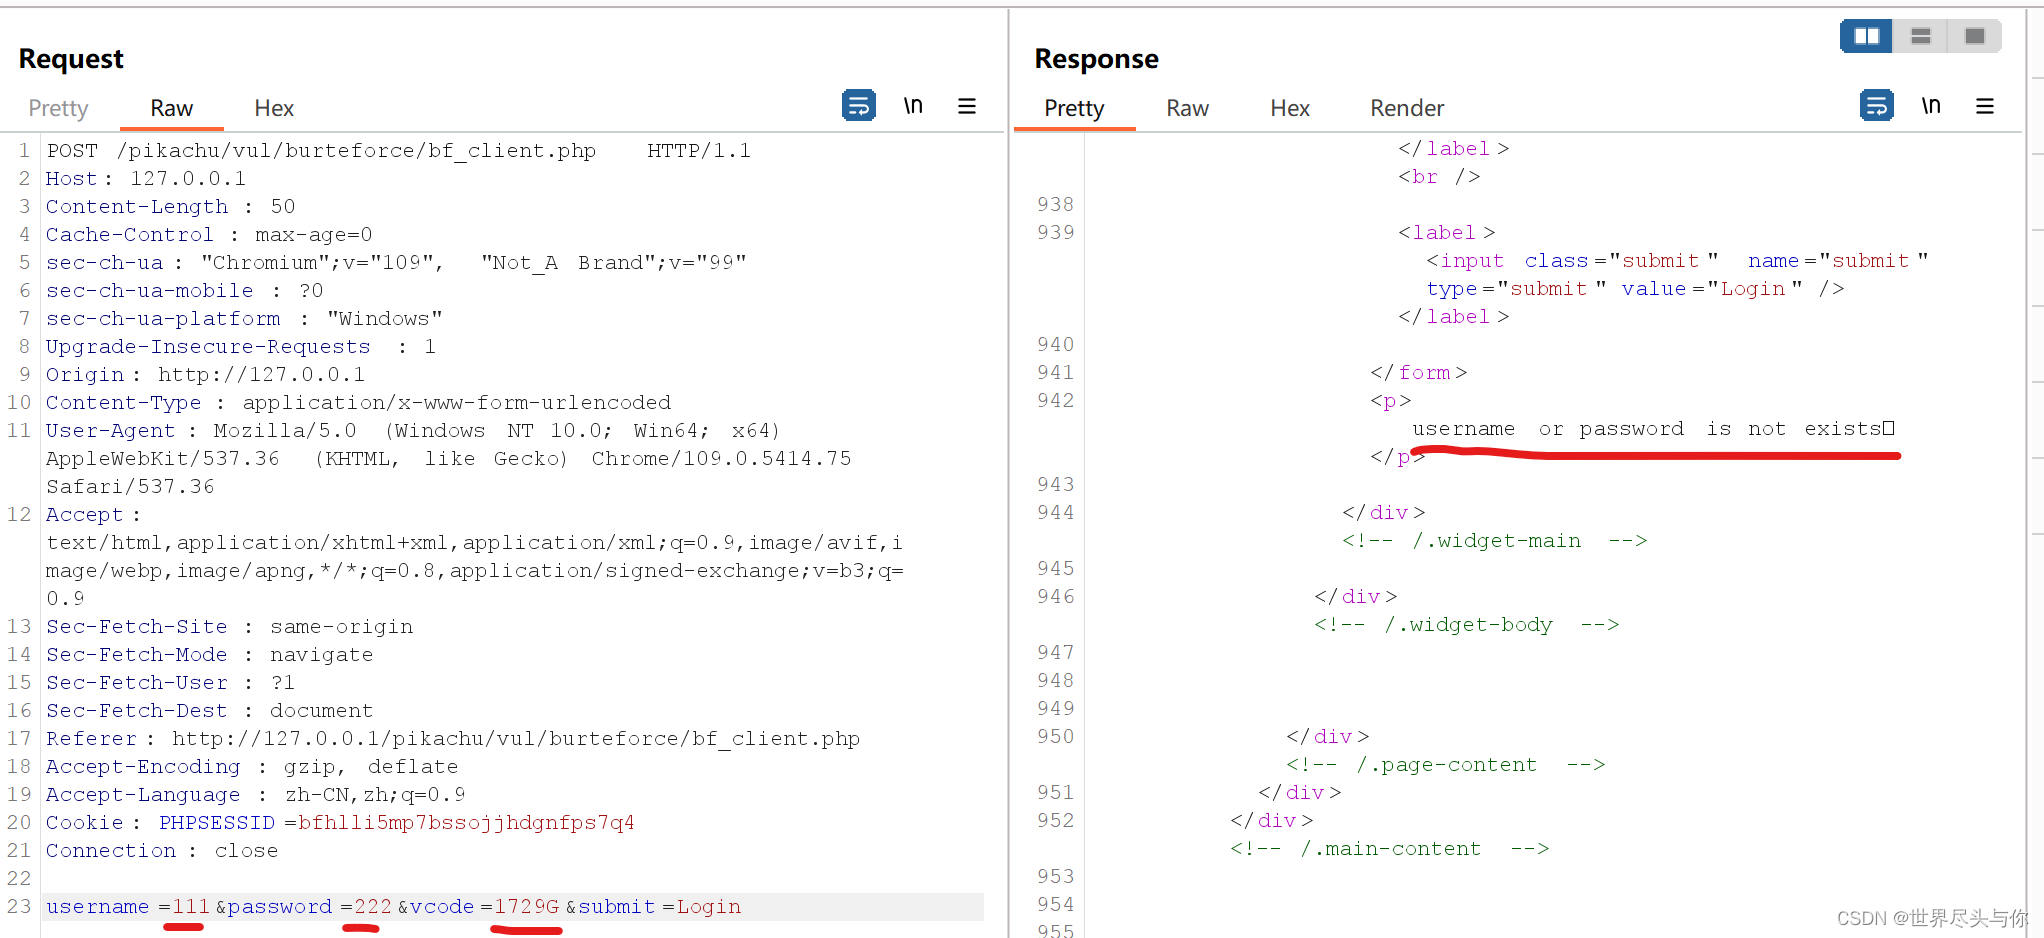Click the Request panel heading

tap(71, 59)
